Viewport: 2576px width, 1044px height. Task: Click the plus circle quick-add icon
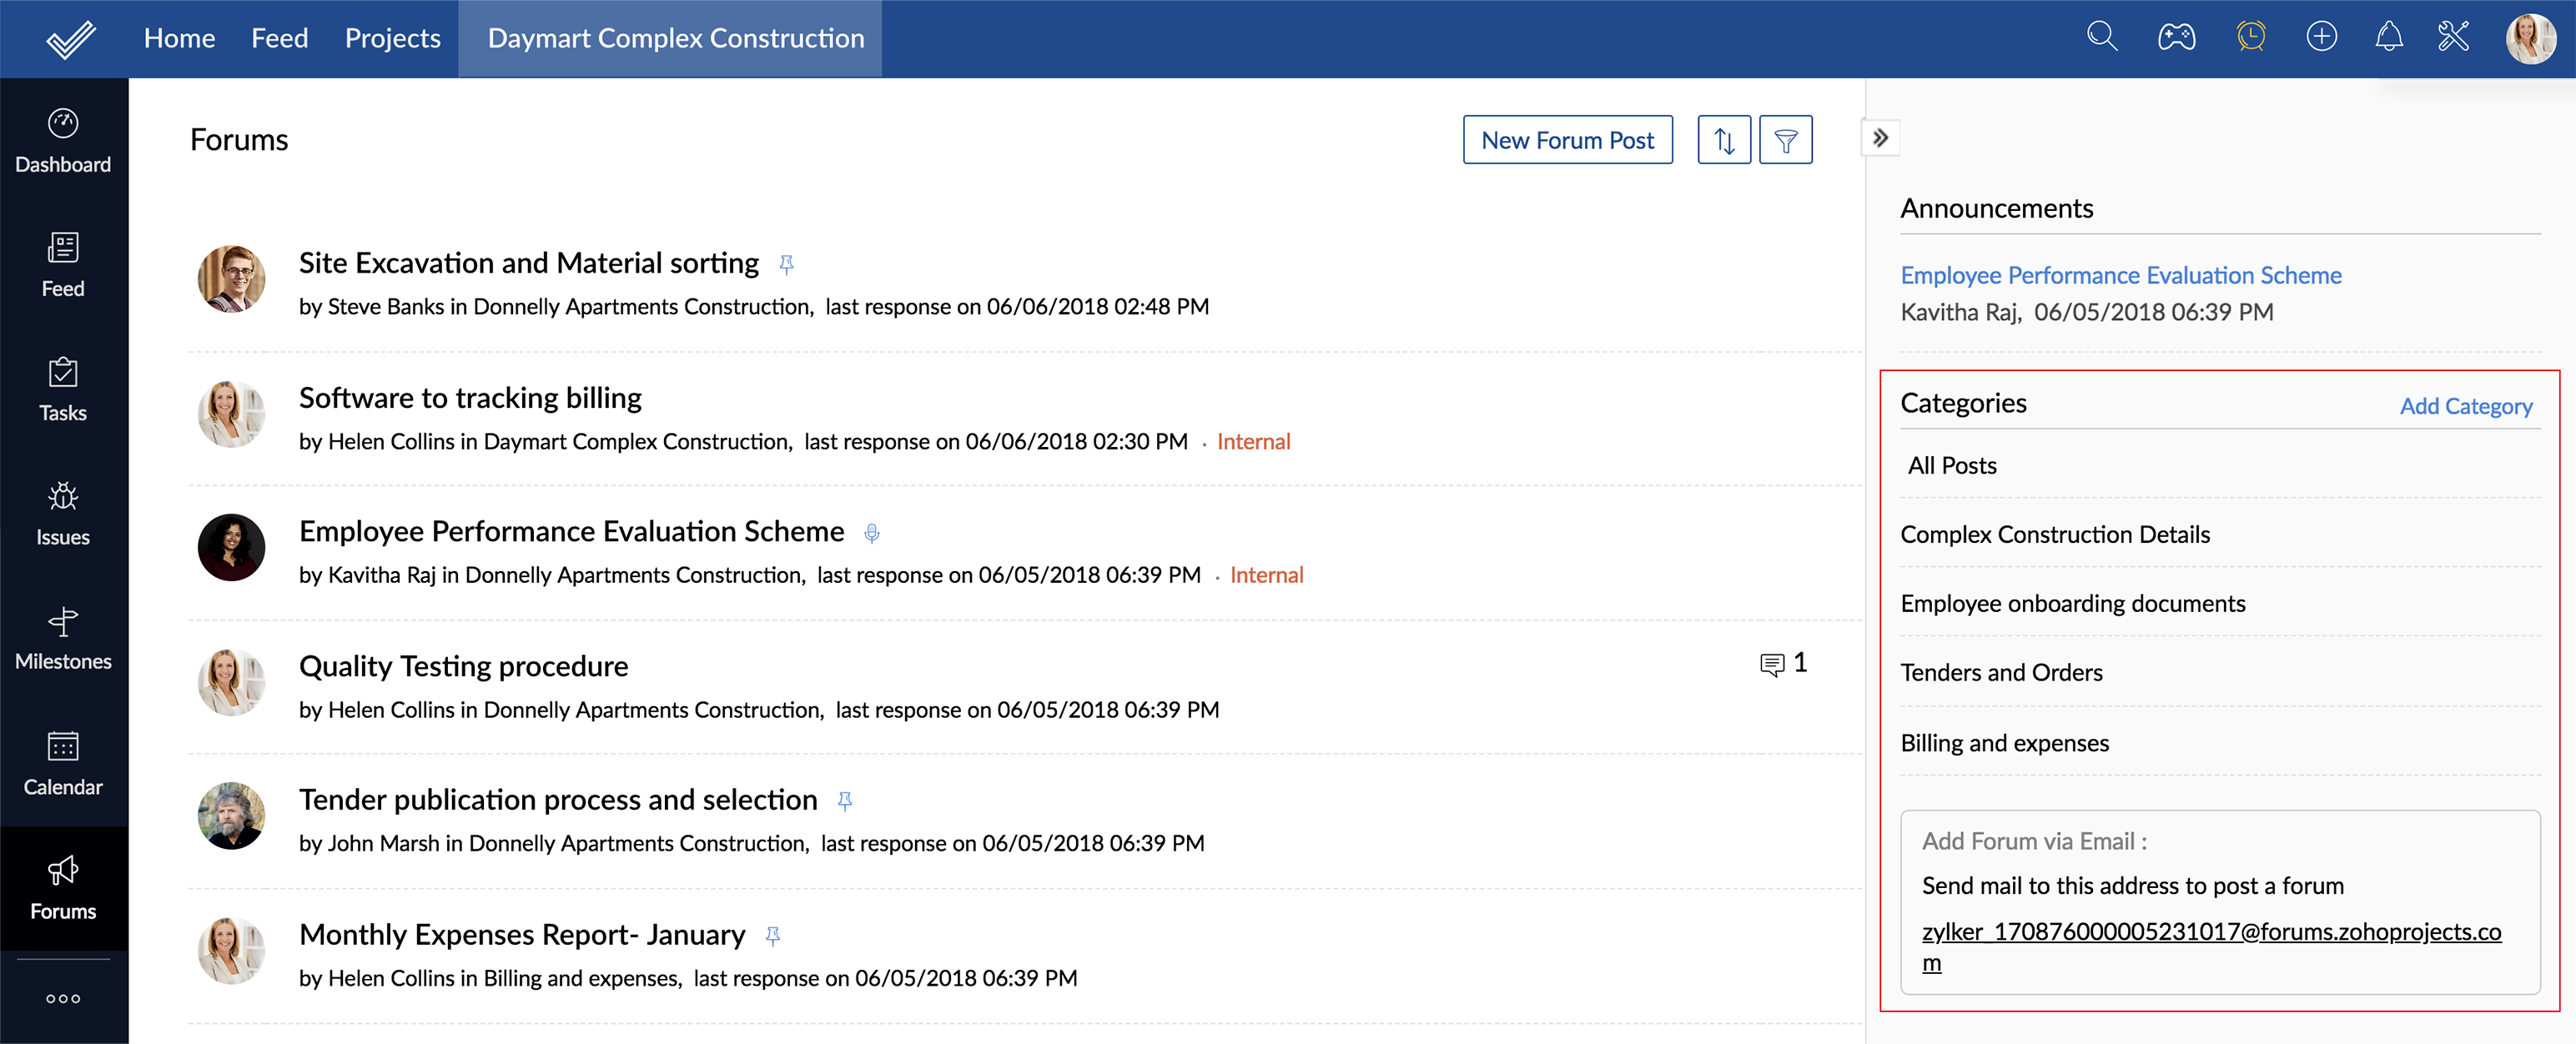[x=2321, y=38]
